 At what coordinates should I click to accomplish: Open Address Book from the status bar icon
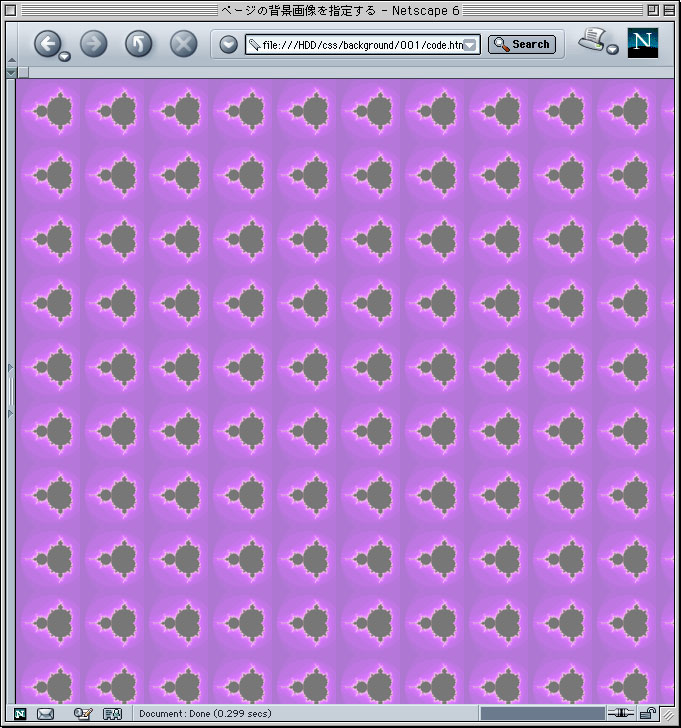click(112, 714)
